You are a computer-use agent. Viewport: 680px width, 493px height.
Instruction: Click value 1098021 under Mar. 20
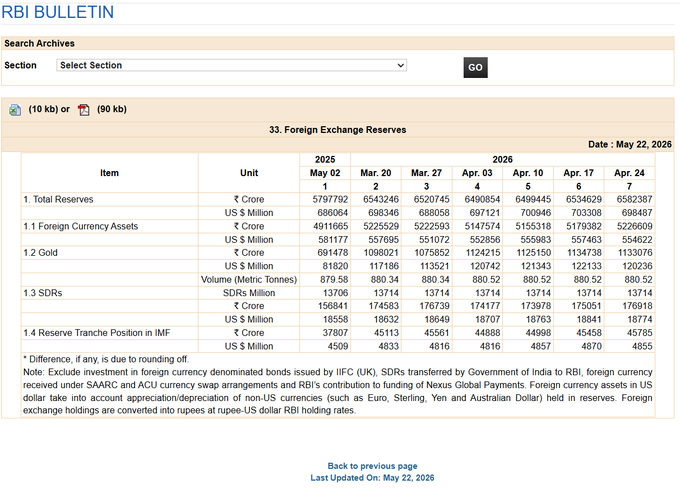(x=381, y=253)
